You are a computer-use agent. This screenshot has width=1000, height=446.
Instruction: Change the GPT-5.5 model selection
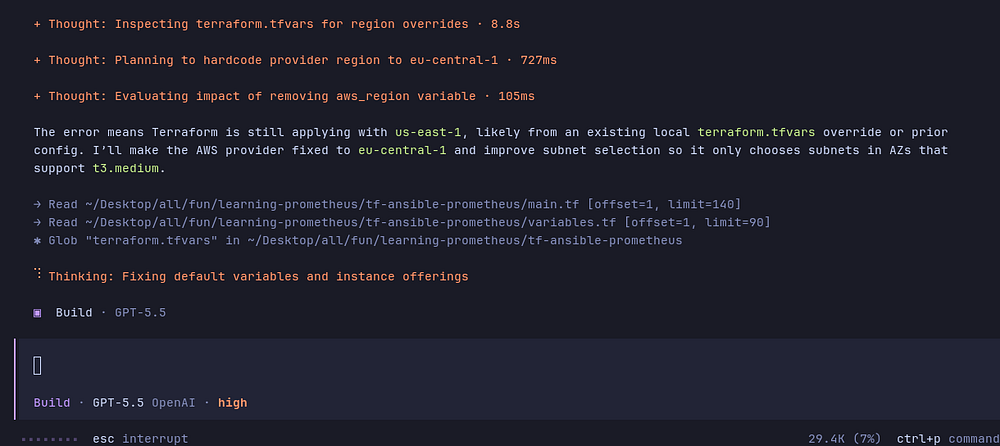coord(118,403)
